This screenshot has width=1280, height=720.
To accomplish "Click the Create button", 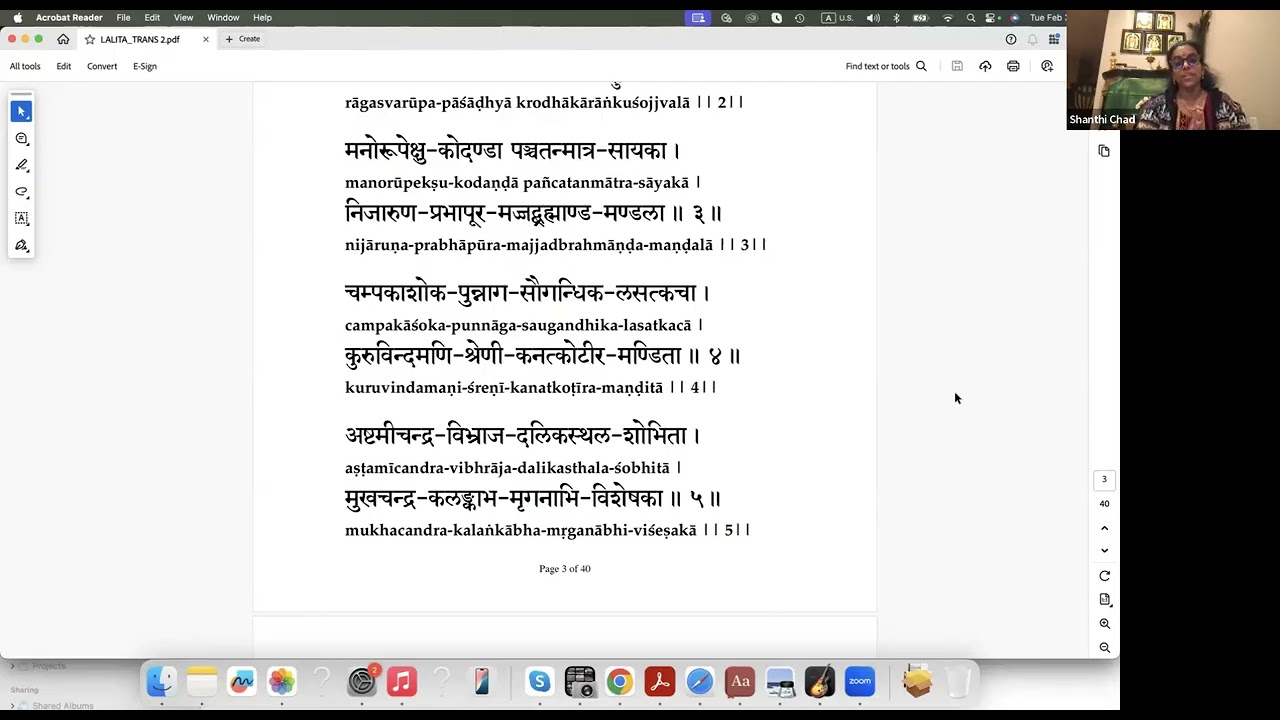I will point(243,39).
